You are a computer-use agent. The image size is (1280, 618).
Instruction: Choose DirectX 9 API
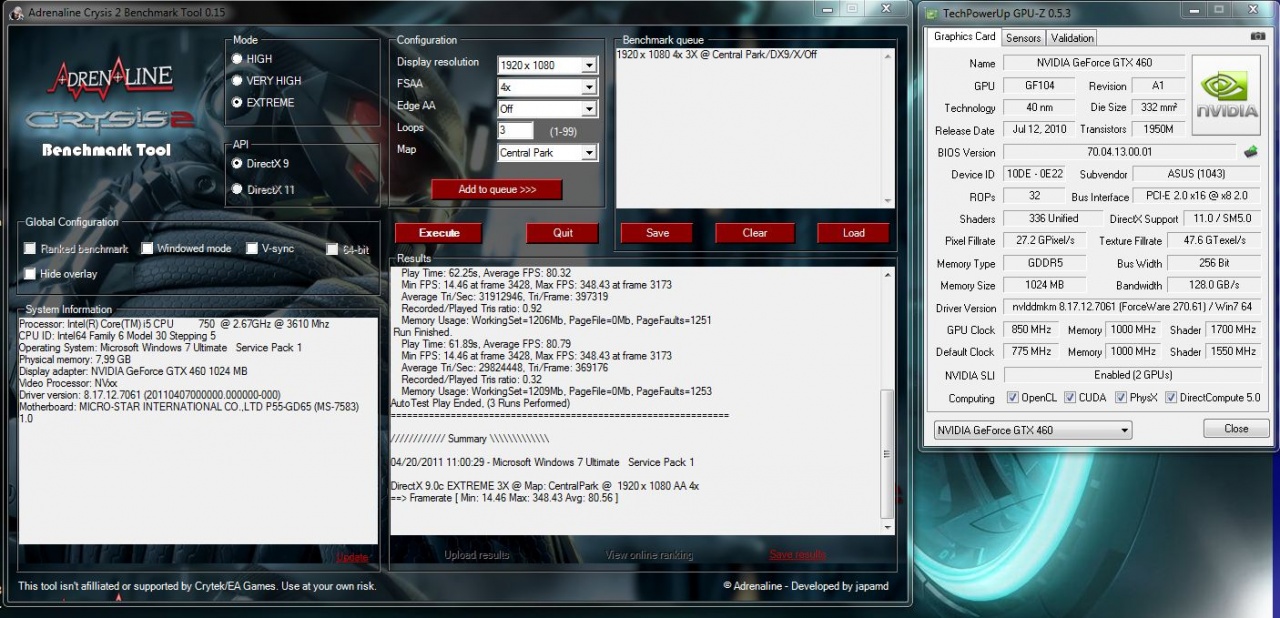(x=237, y=163)
